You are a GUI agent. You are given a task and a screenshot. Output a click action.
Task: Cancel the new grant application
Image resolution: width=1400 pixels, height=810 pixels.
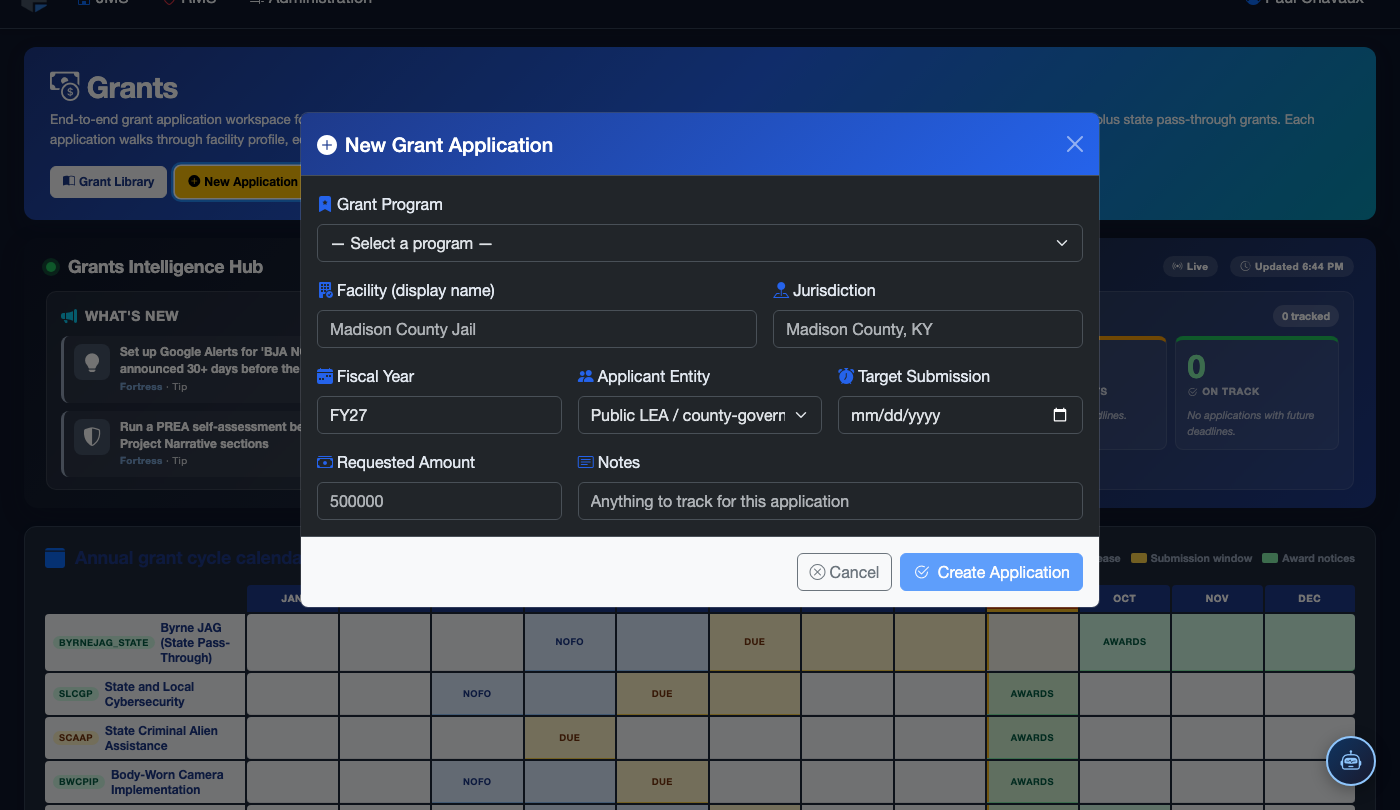coord(844,572)
